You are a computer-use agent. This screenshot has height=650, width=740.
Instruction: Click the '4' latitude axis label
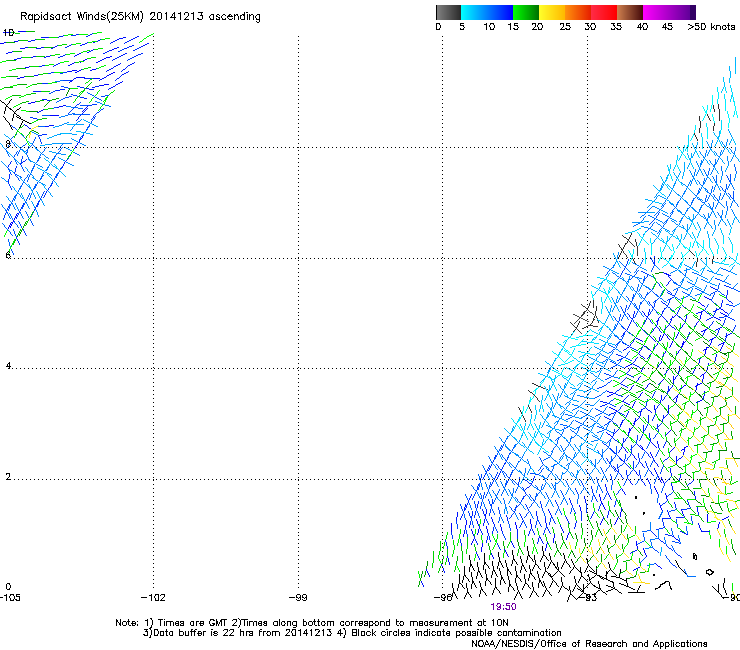point(8,366)
